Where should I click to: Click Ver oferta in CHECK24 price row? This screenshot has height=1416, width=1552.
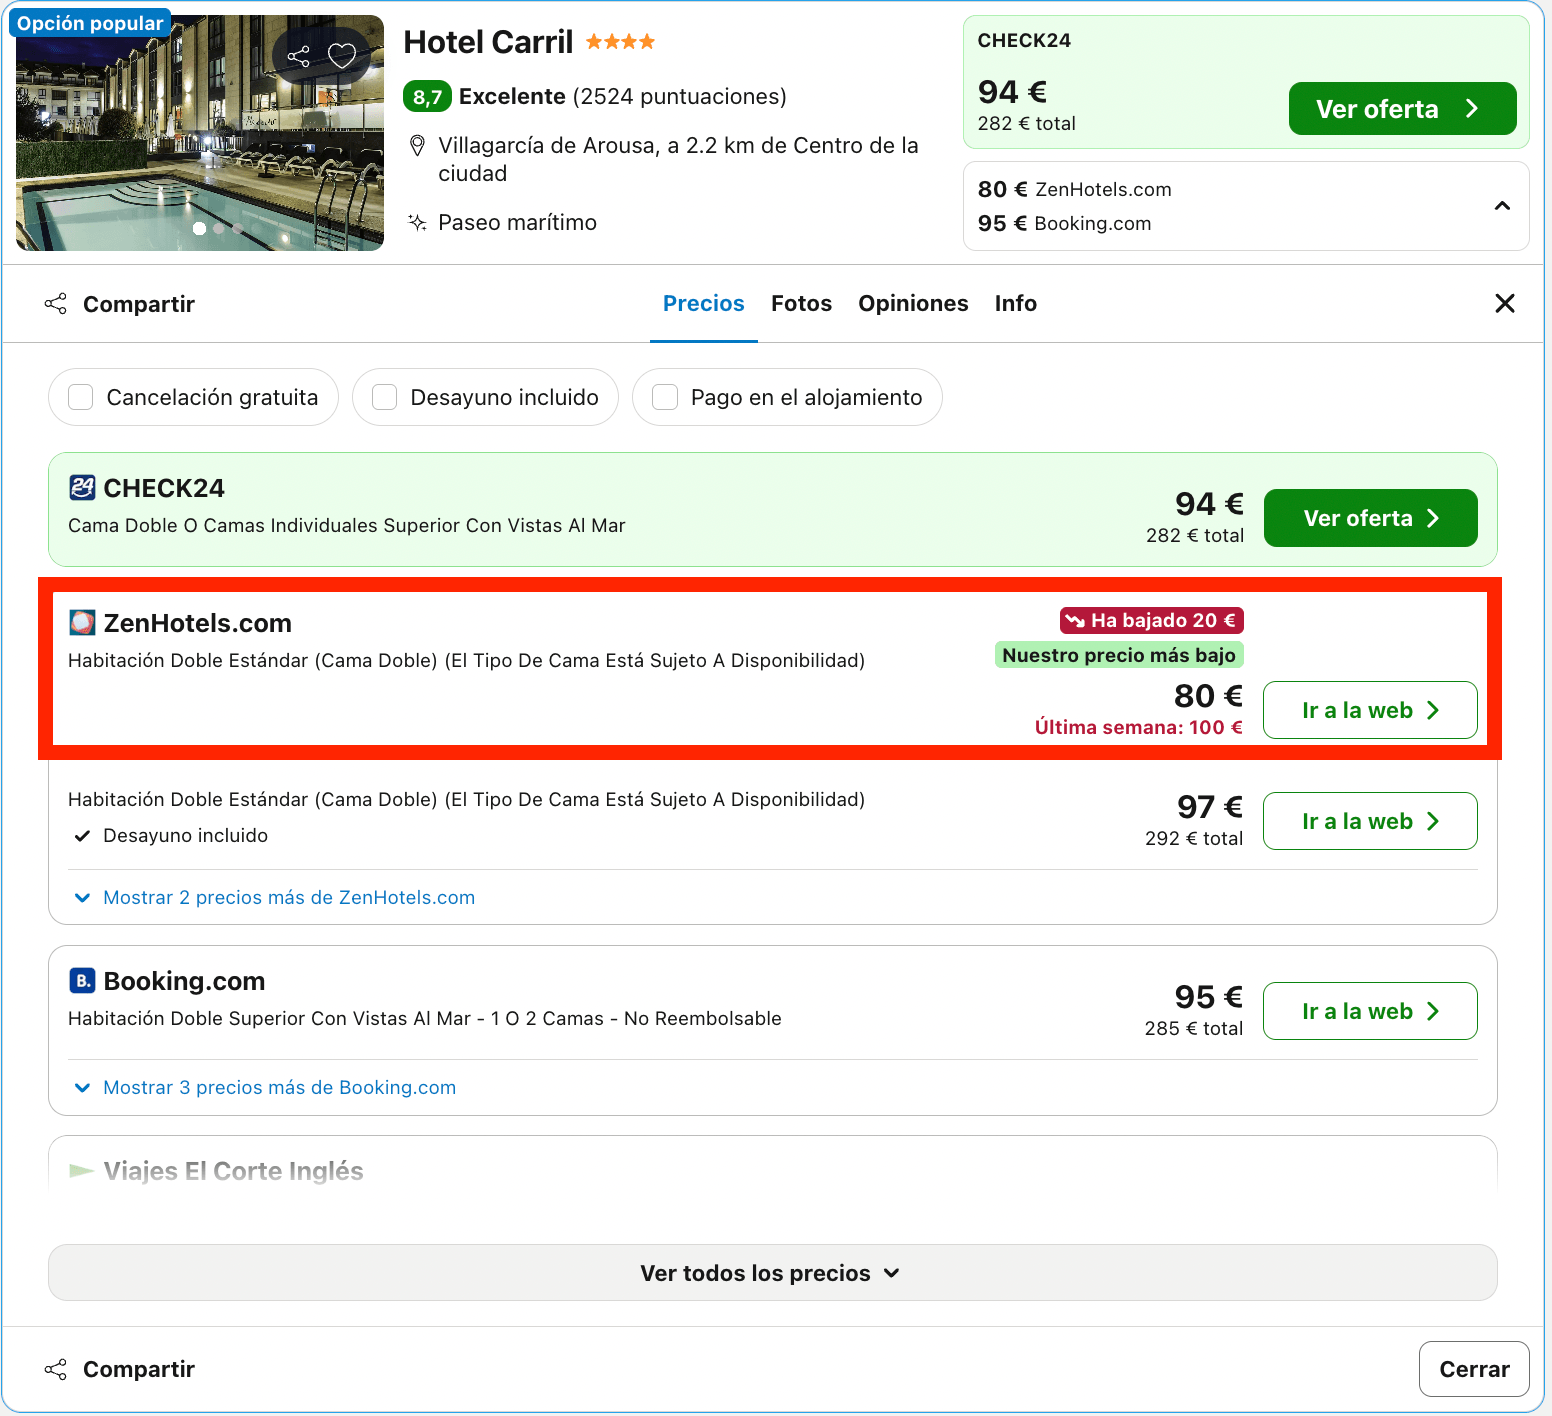pos(1371,518)
